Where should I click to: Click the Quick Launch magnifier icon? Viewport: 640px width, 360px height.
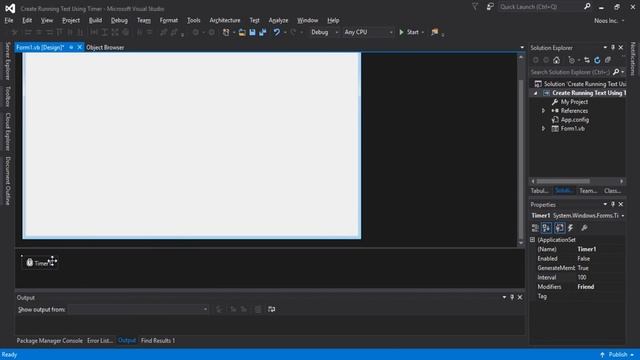(x=587, y=7)
